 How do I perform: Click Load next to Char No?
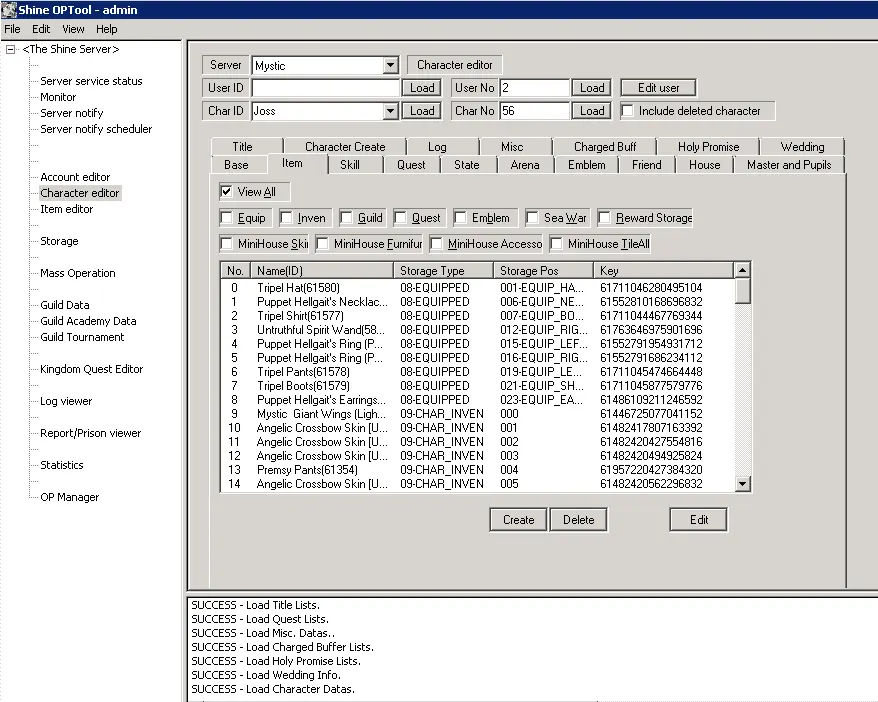click(592, 111)
